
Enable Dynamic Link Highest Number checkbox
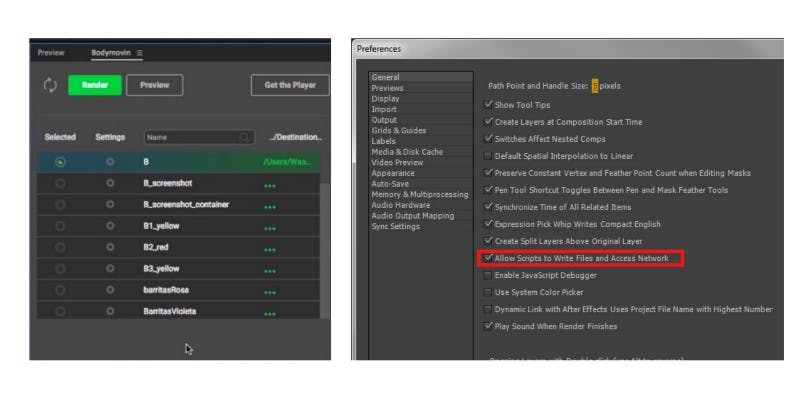click(488, 309)
